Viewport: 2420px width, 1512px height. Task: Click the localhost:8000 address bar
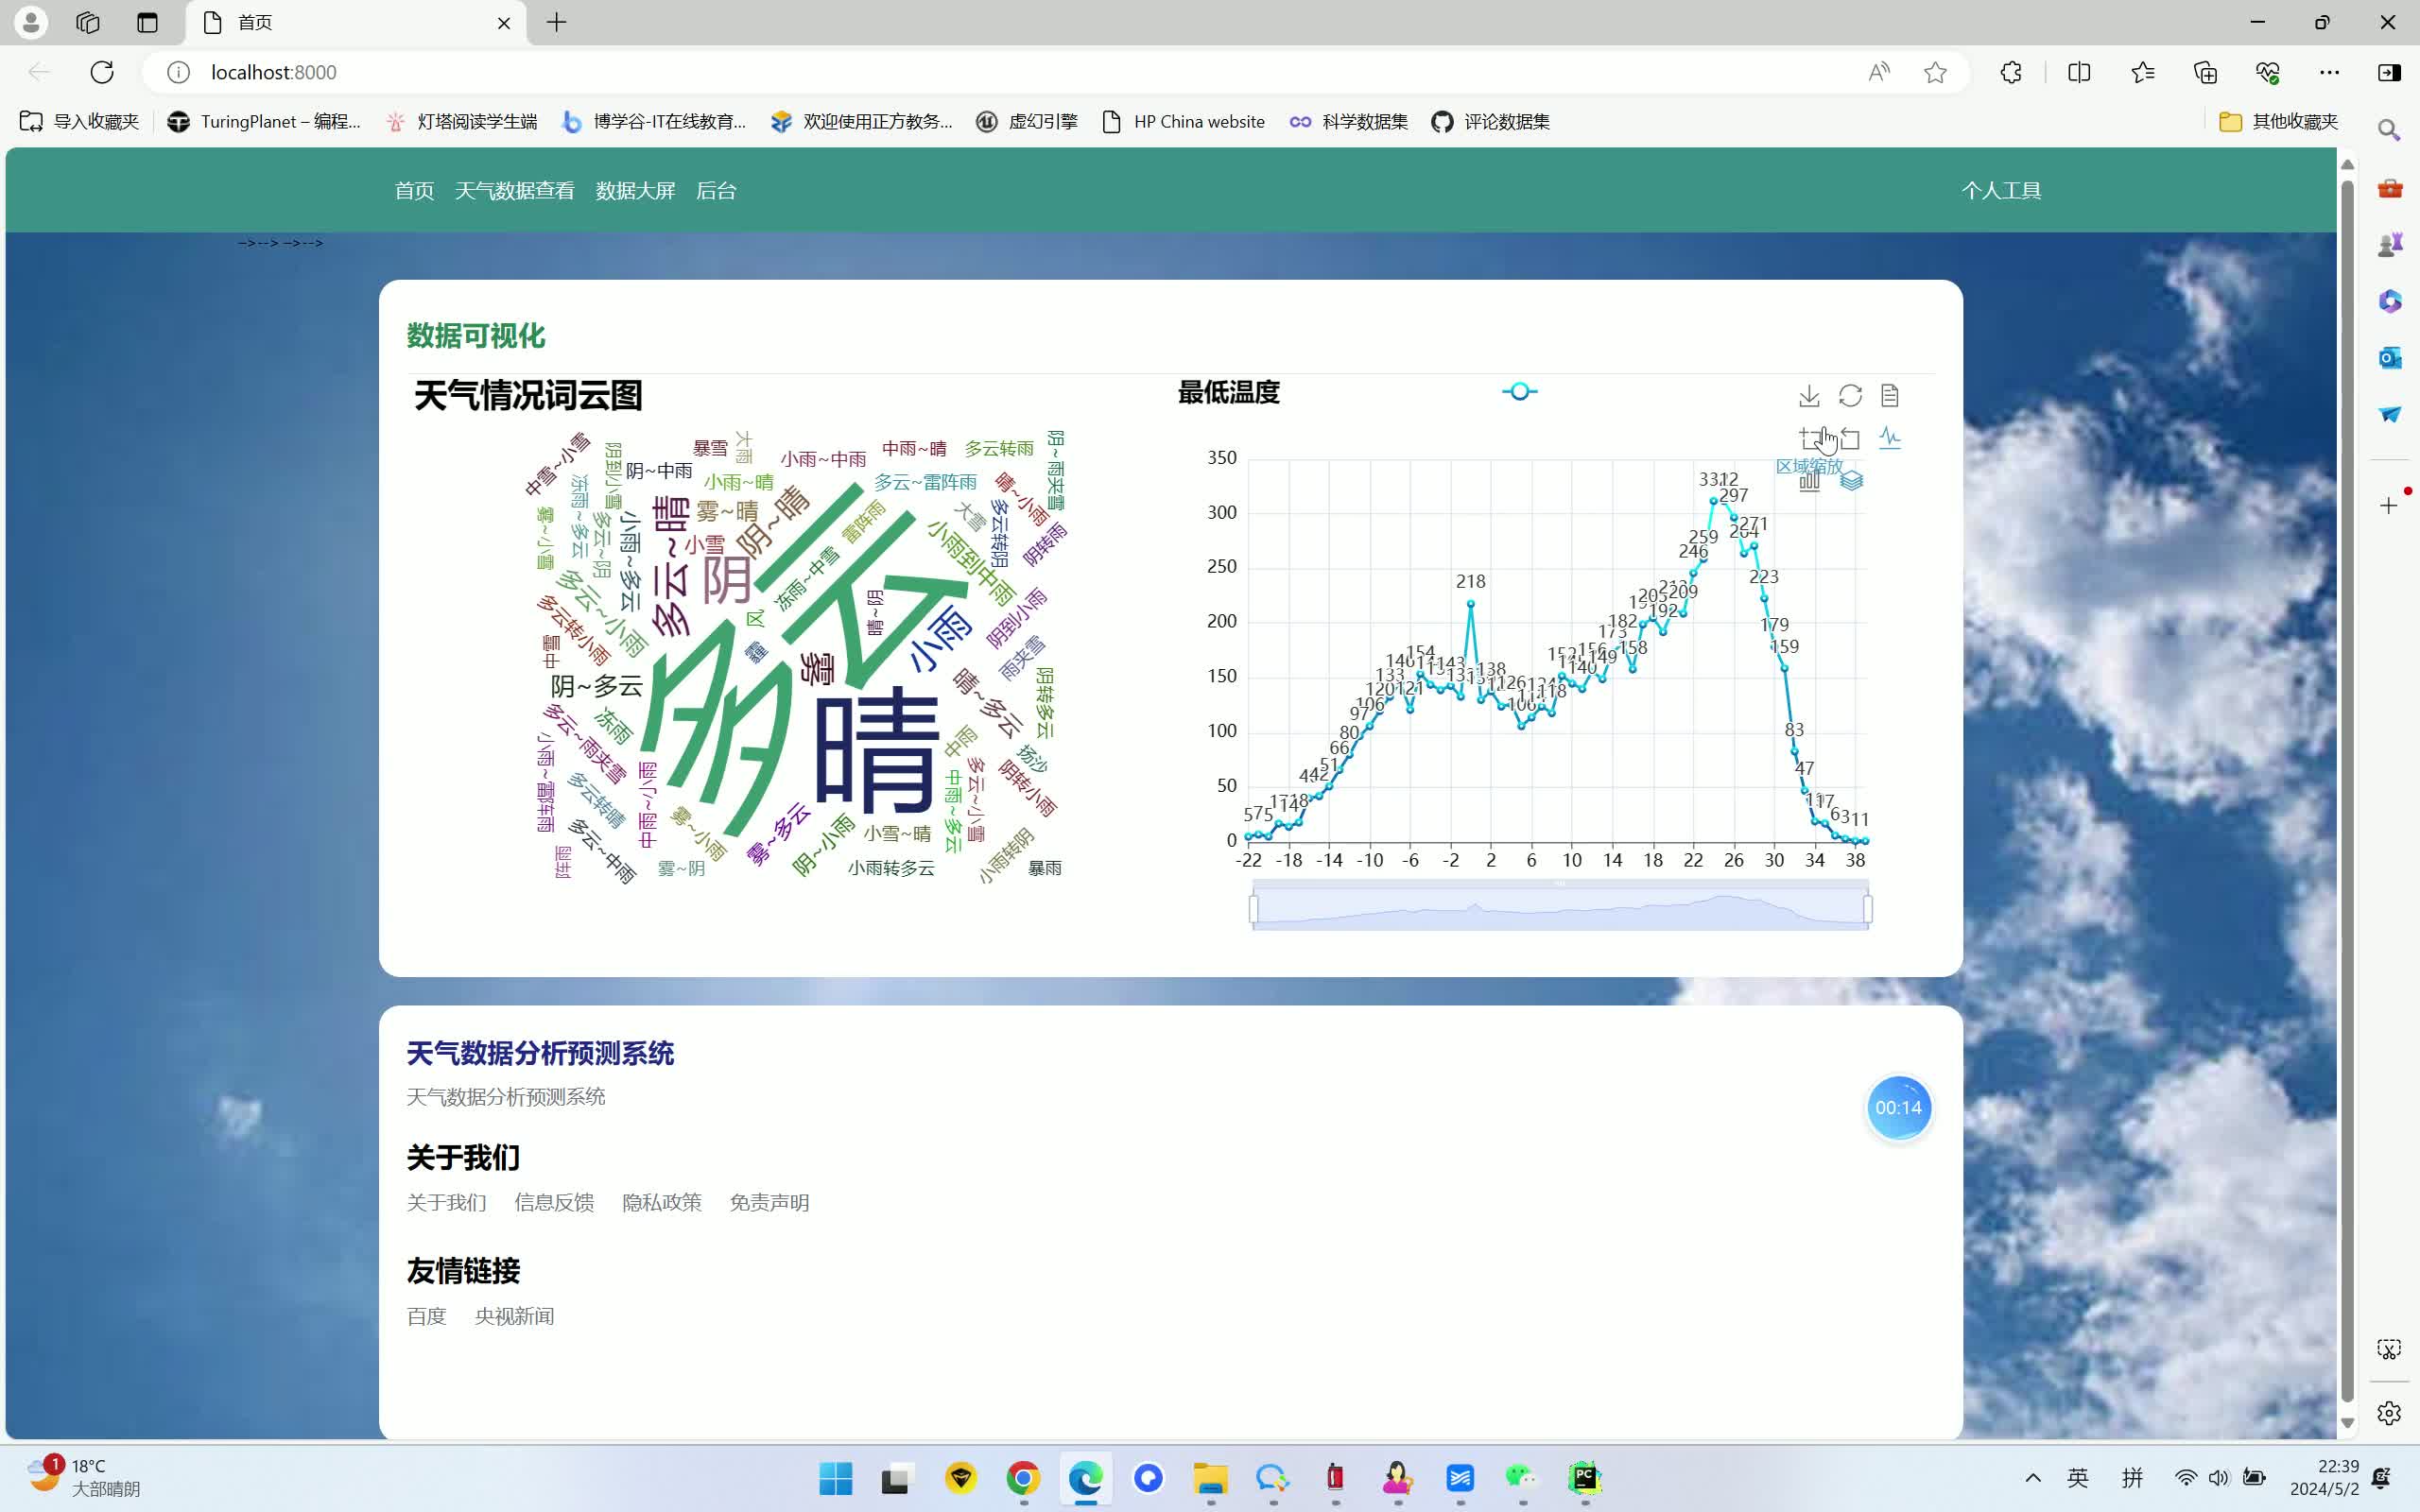(1000, 72)
